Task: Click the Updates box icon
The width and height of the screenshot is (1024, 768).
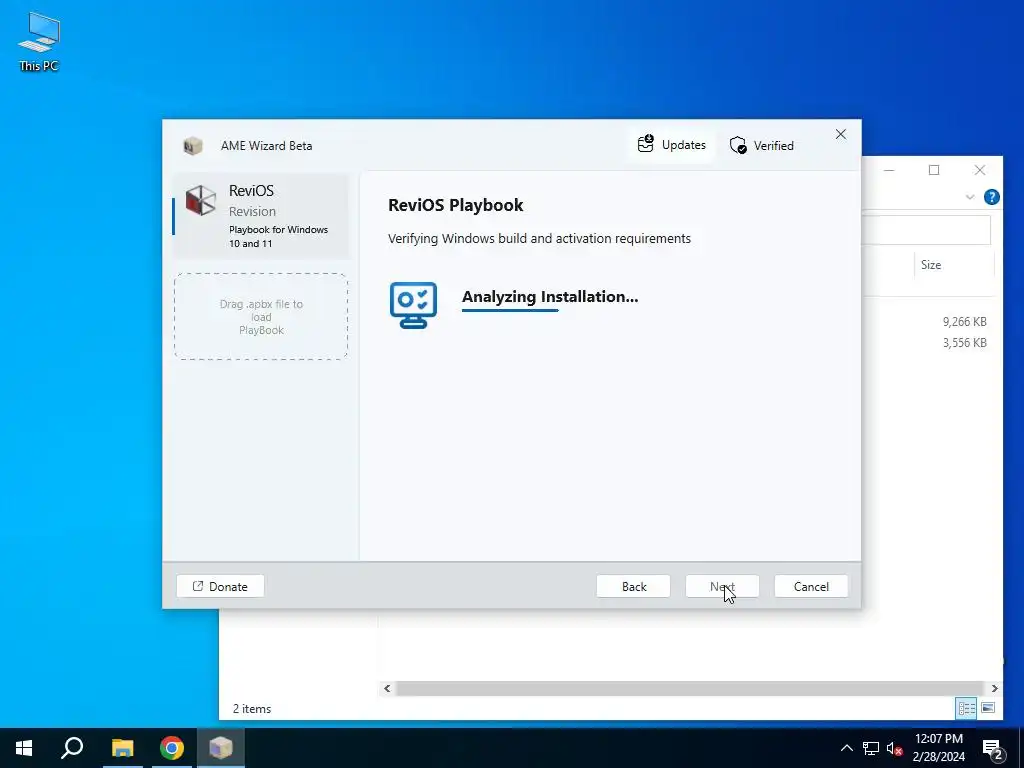Action: (645, 144)
